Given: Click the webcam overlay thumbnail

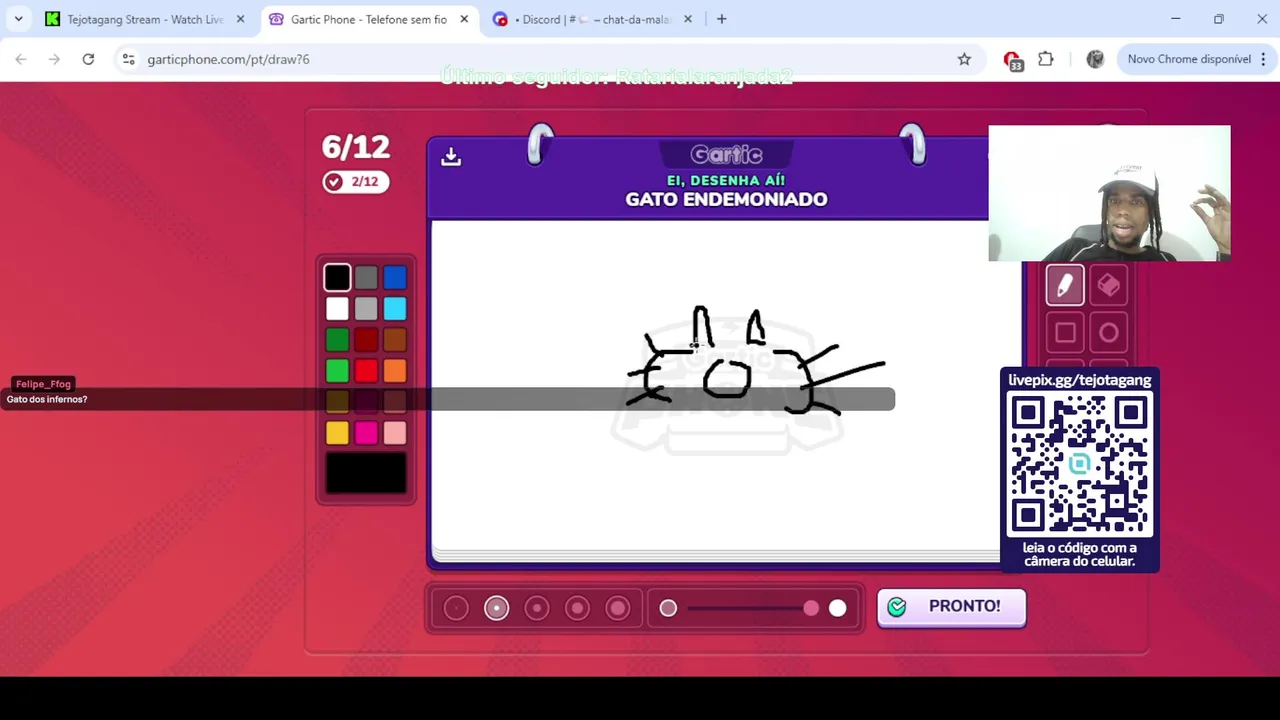Looking at the screenshot, I should pyautogui.click(x=1109, y=193).
